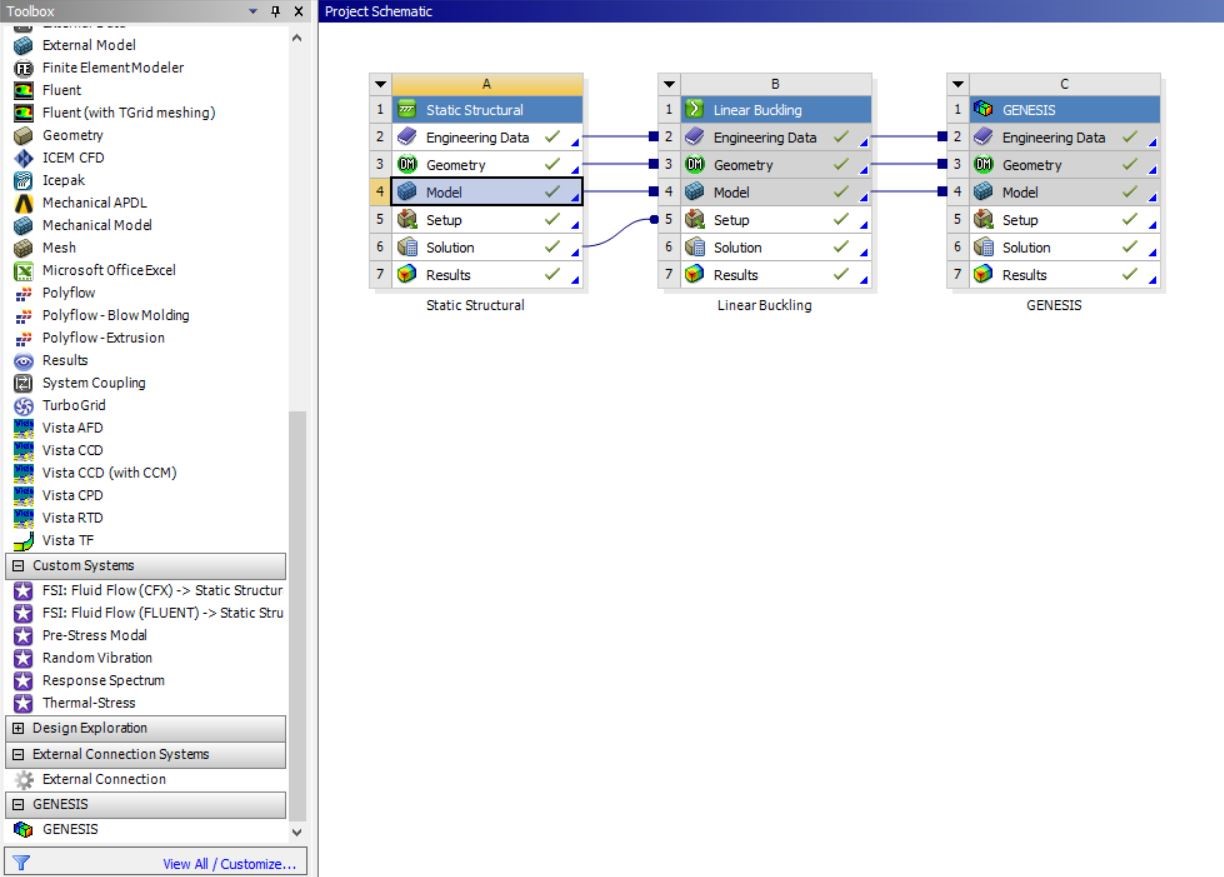Viewport: 1224px width, 877px height.
Task: Select the Vista TF icon
Action: coord(22,540)
